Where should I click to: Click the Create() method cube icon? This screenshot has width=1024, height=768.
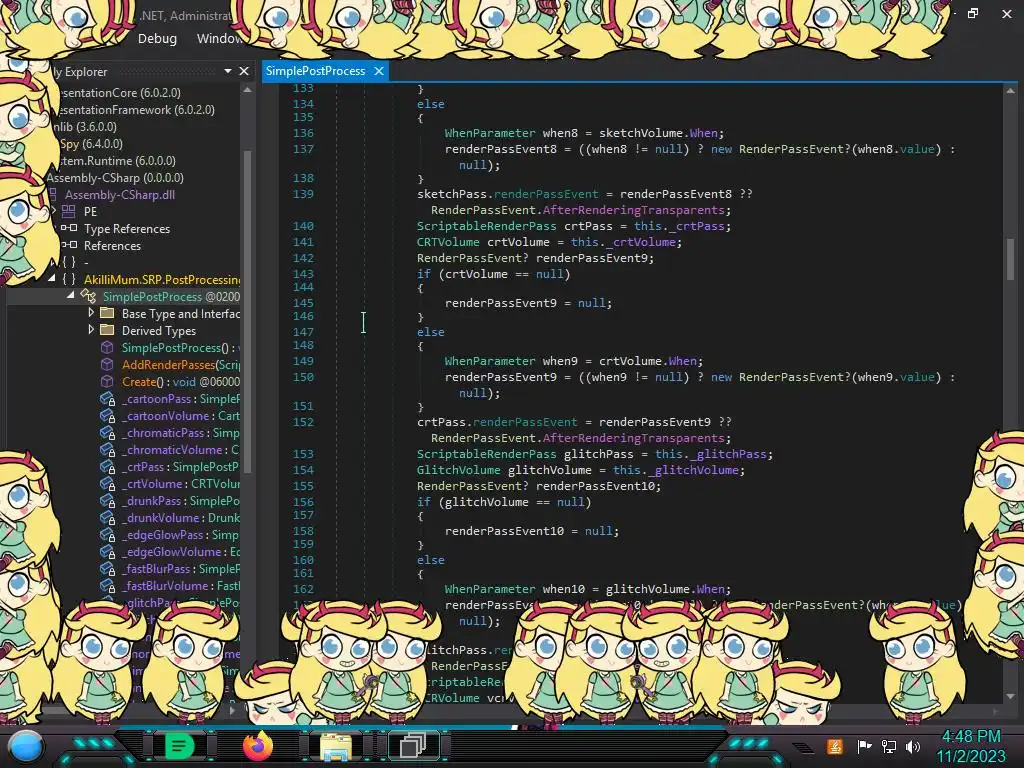pyautogui.click(x=107, y=381)
